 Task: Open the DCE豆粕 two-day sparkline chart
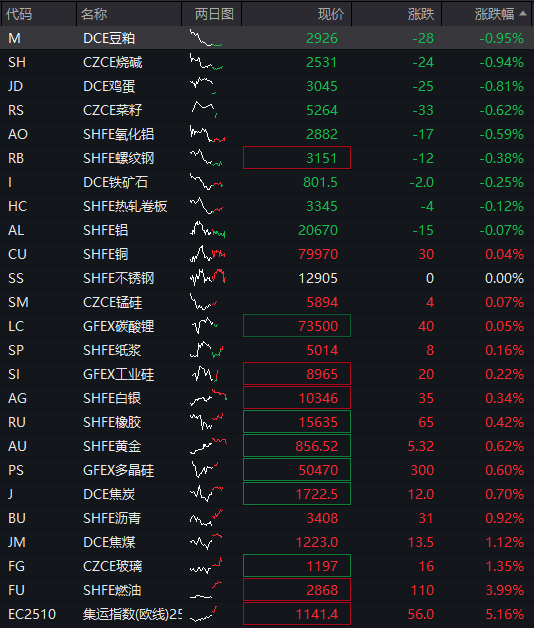point(206,38)
